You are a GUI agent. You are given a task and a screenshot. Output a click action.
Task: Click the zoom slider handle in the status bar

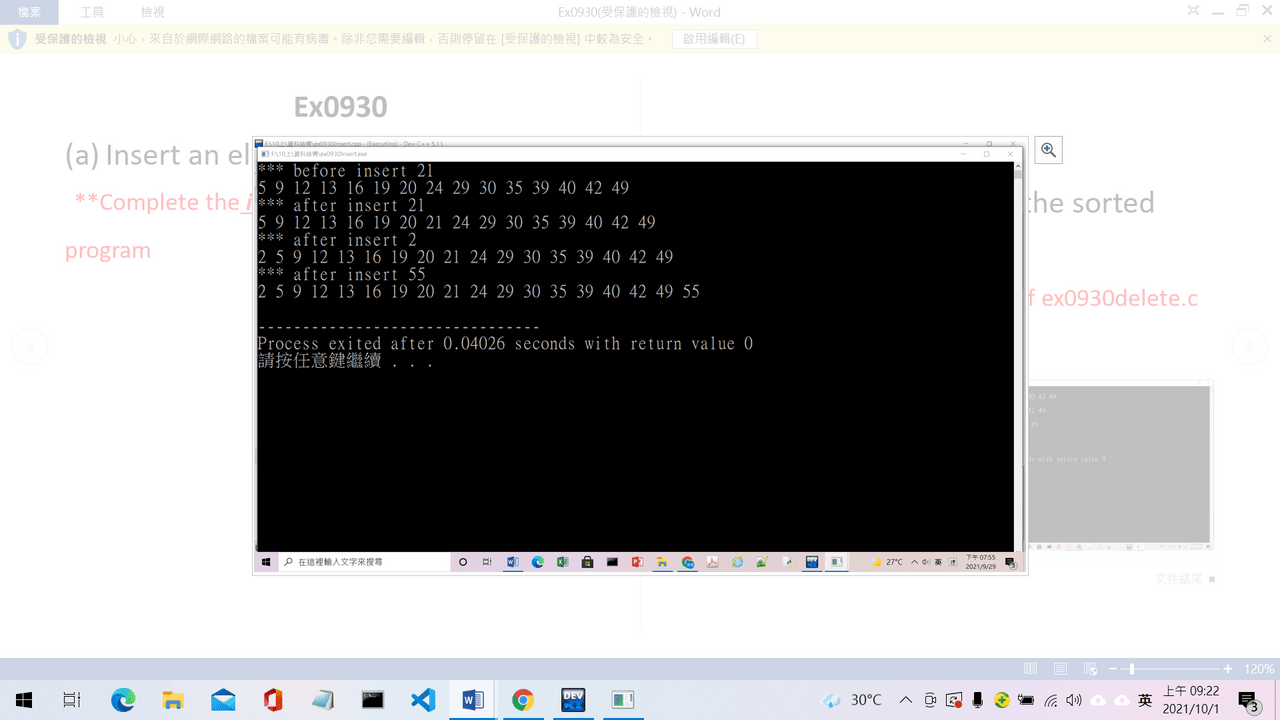[1132, 669]
